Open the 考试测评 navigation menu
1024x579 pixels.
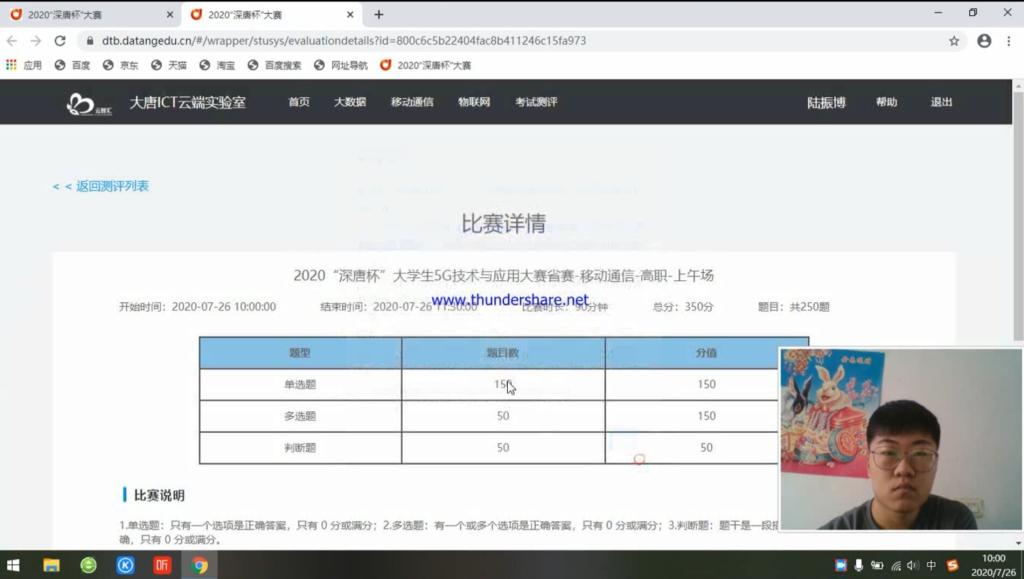(536, 102)
